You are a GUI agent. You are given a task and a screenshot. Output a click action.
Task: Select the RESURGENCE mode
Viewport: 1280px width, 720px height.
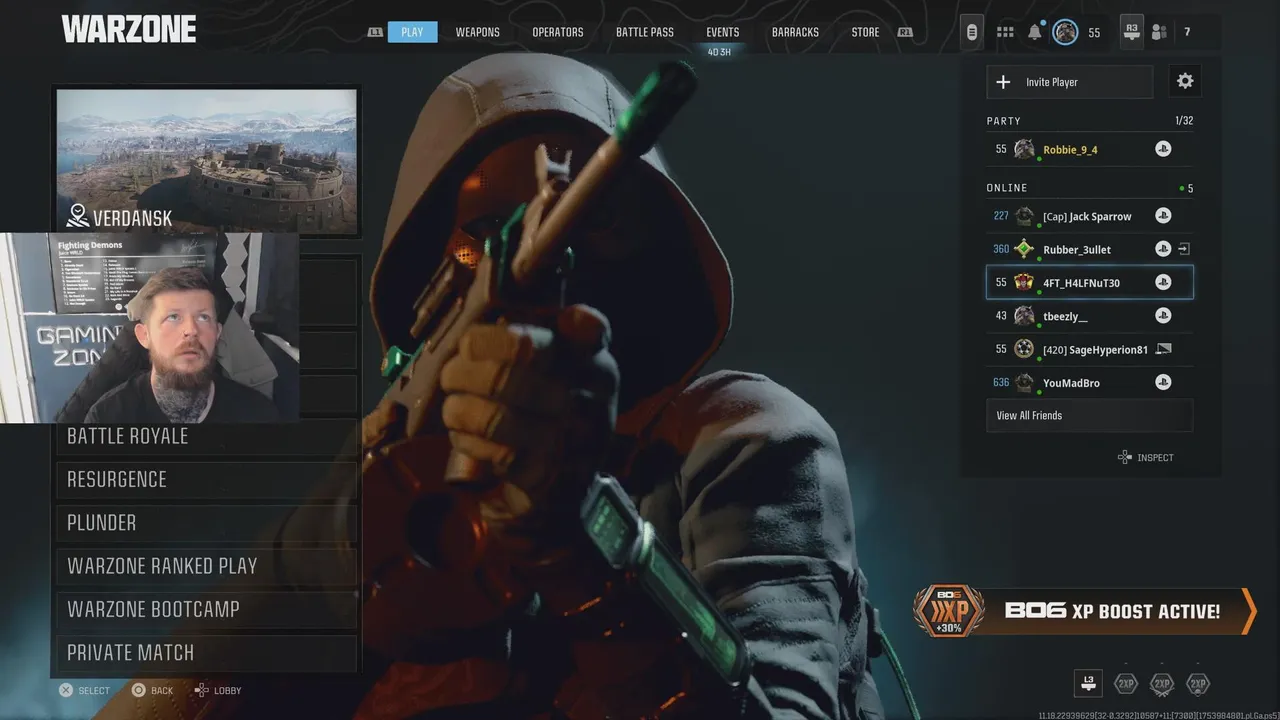(x=207, y=479)
